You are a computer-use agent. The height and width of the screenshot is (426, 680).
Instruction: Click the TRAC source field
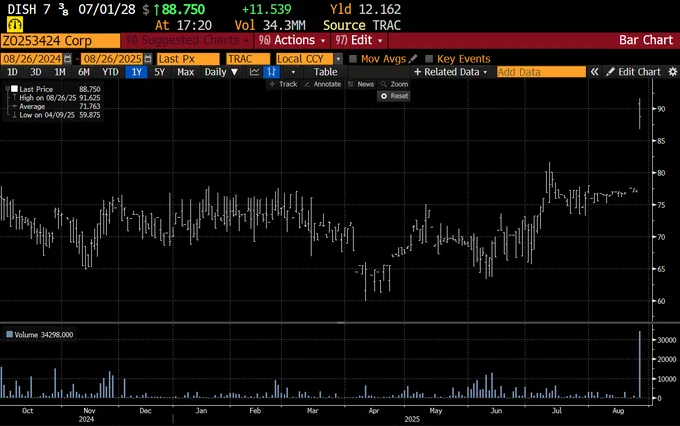click(248, 59)
